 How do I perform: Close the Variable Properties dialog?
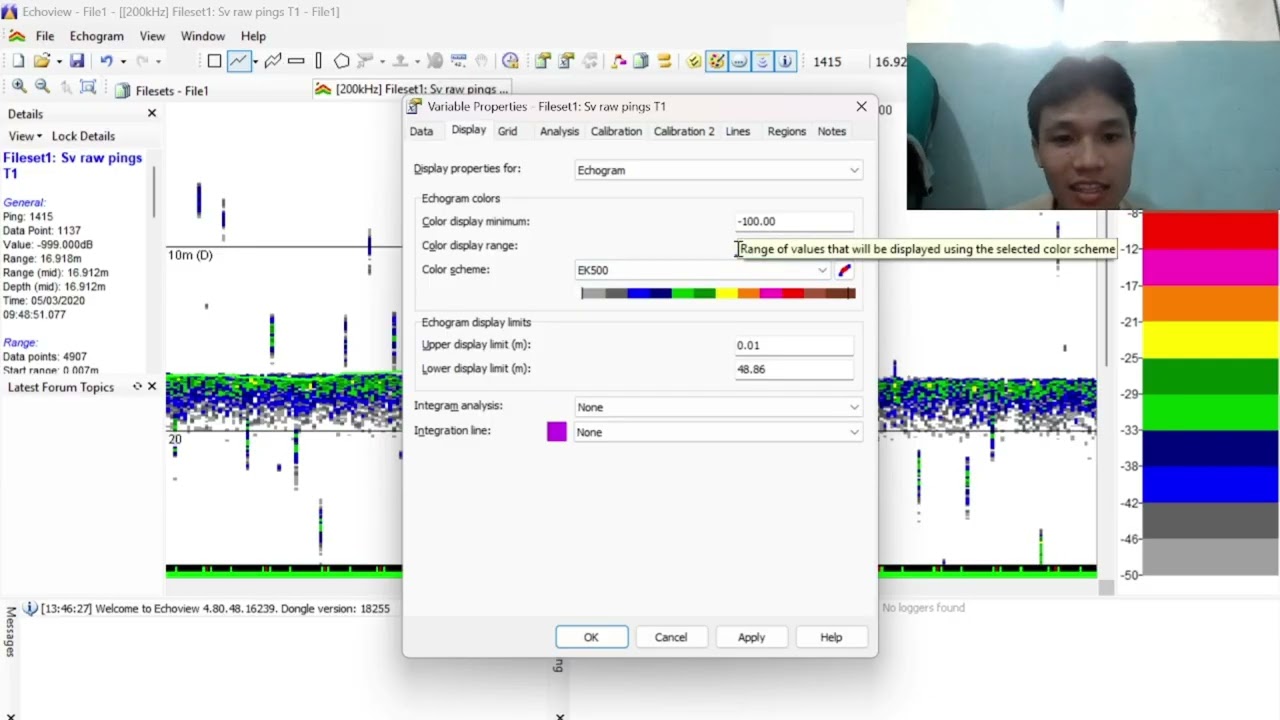(861, 106)
